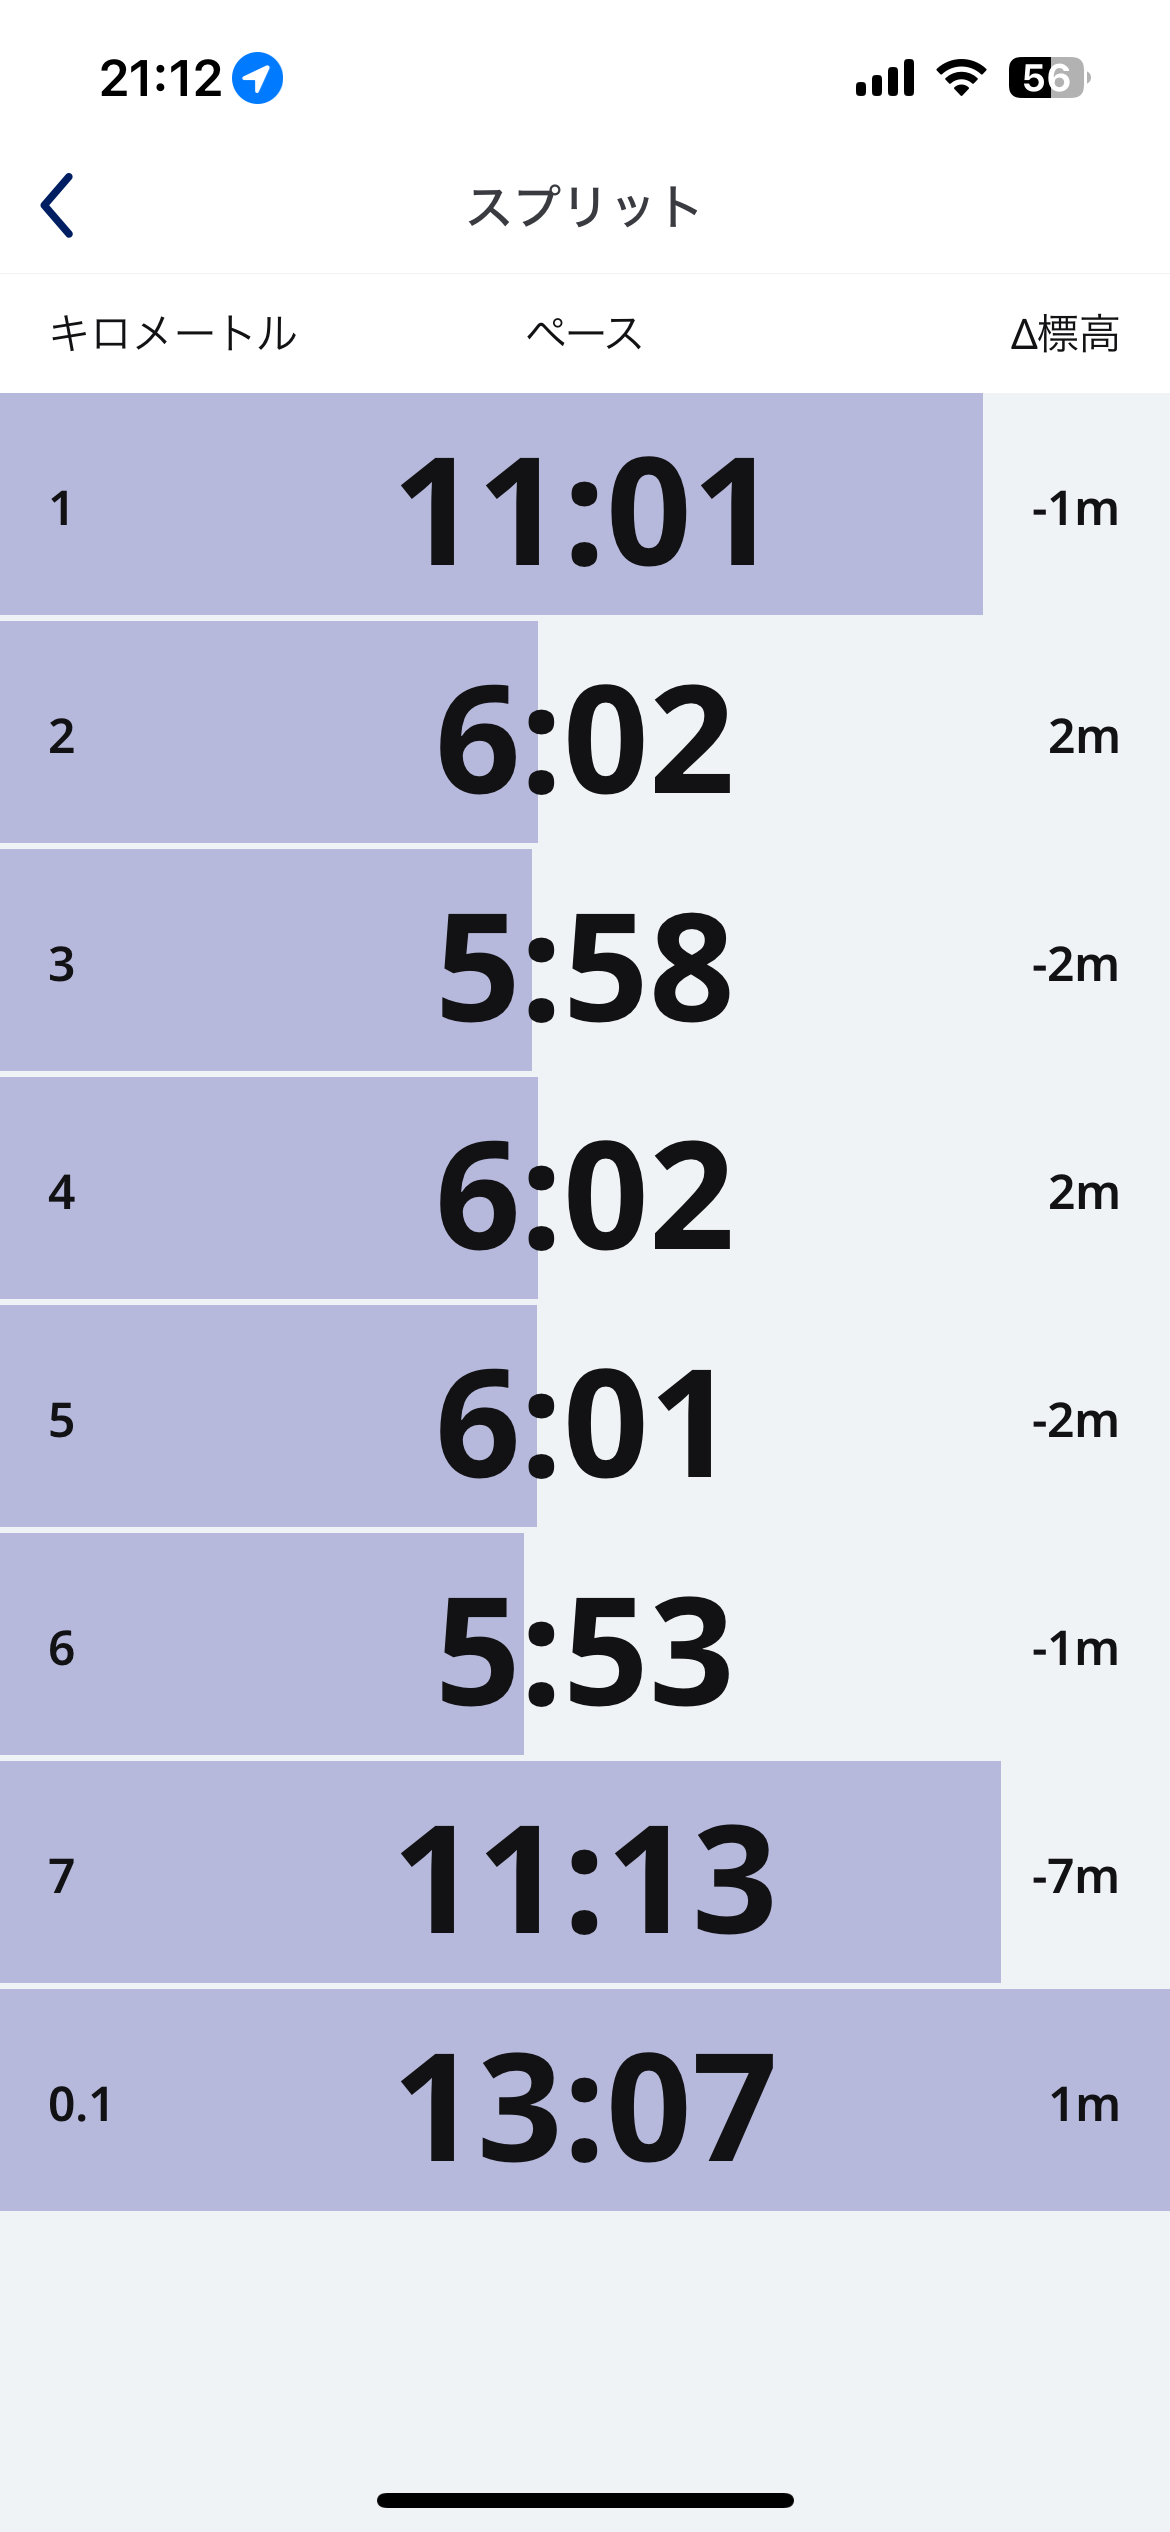Select the キロメートル column header
Viewport: 1170px width, 2532px height.
click(173, 333)
